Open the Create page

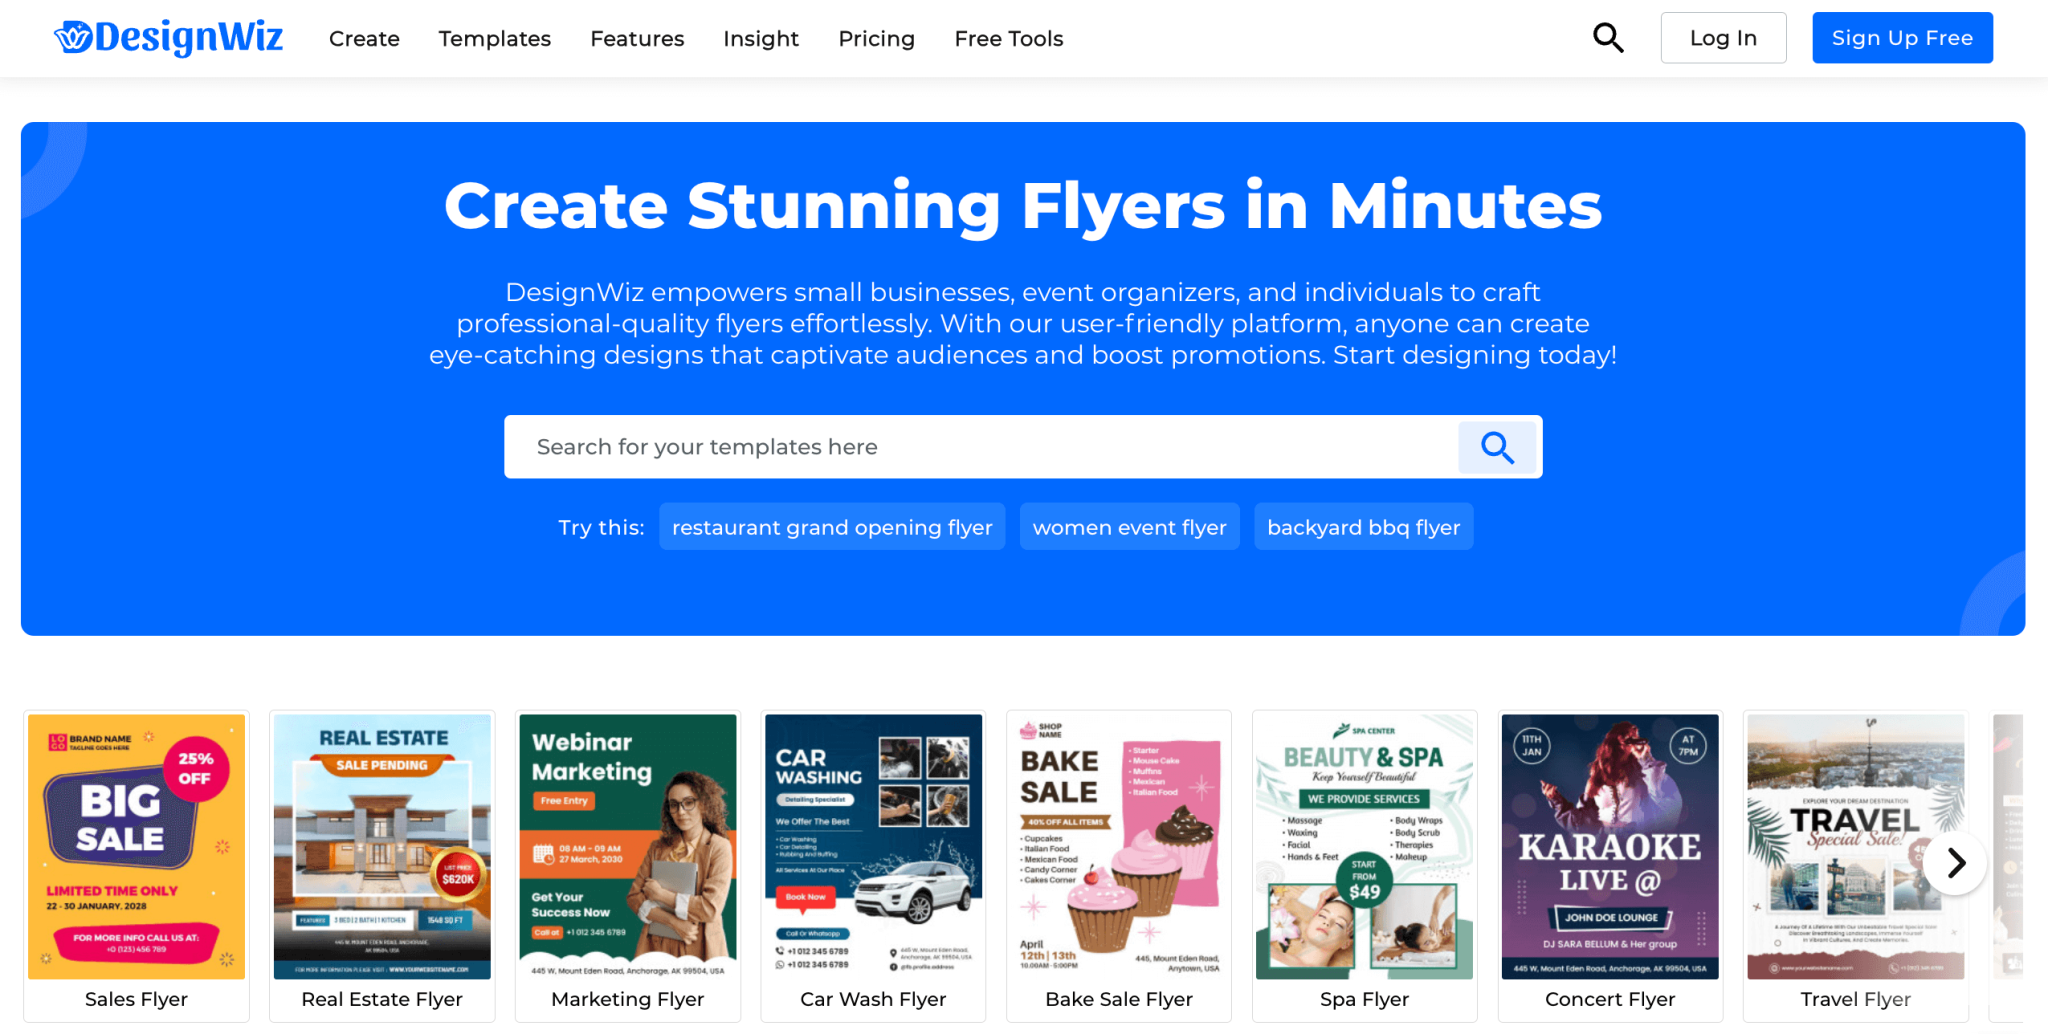coord(364,39)
